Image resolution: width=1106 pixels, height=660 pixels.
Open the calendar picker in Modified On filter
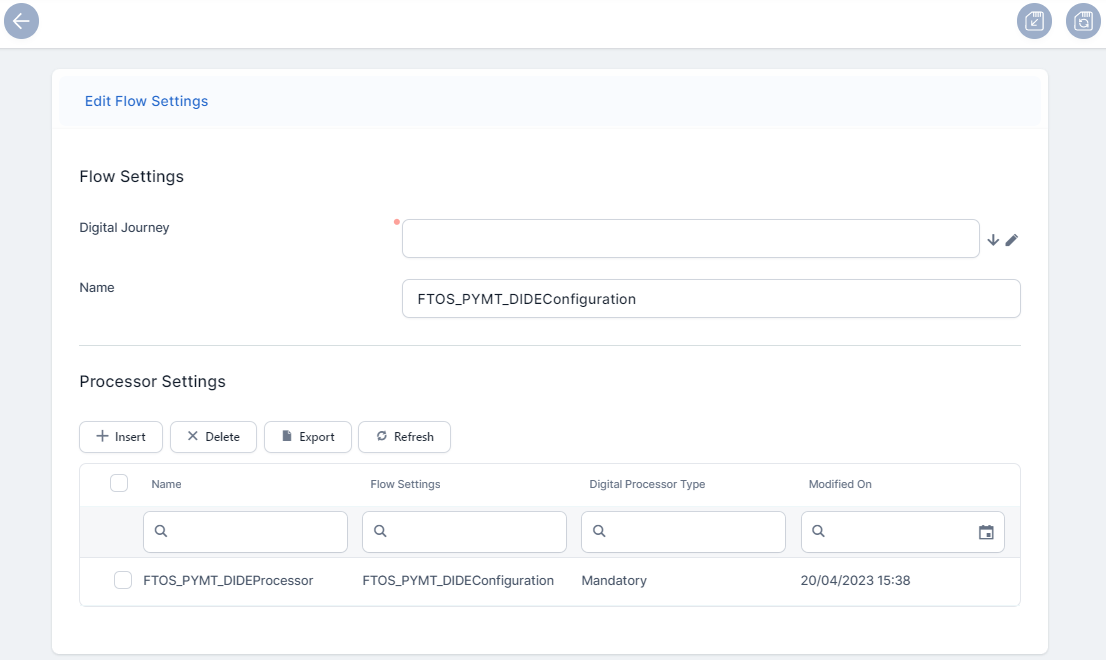click(x=986, y=533)
